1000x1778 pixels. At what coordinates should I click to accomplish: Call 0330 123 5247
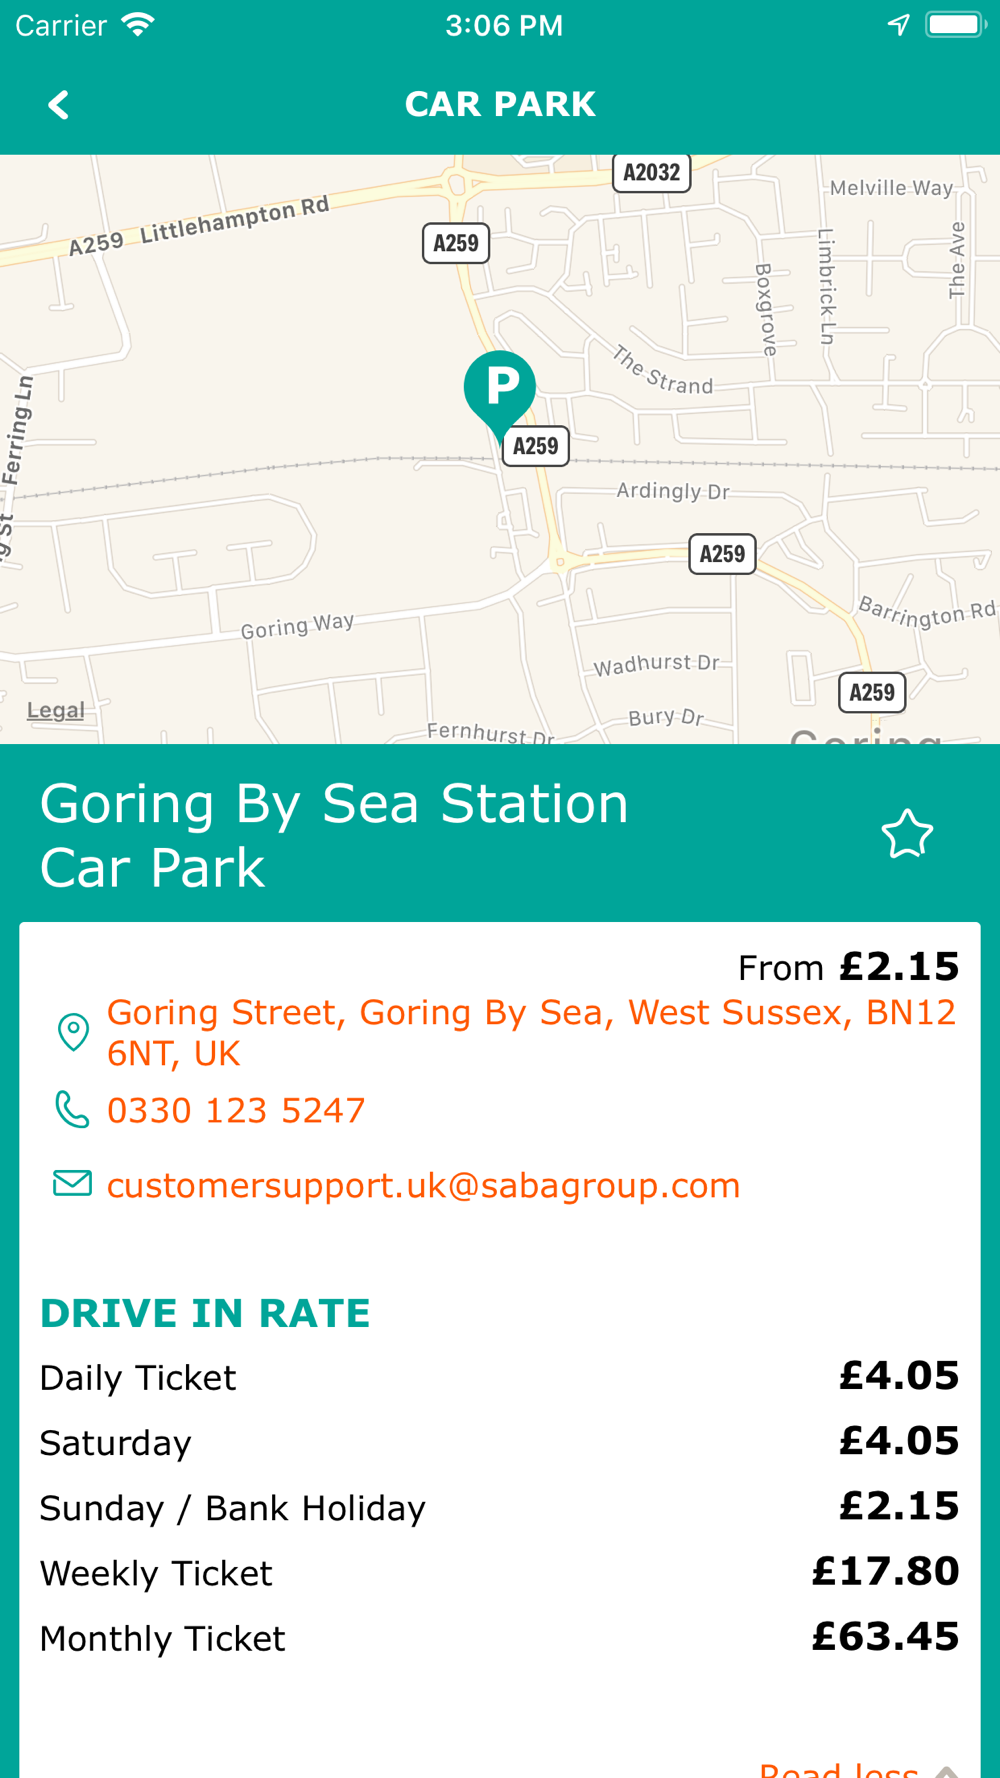coord(236,1111)
